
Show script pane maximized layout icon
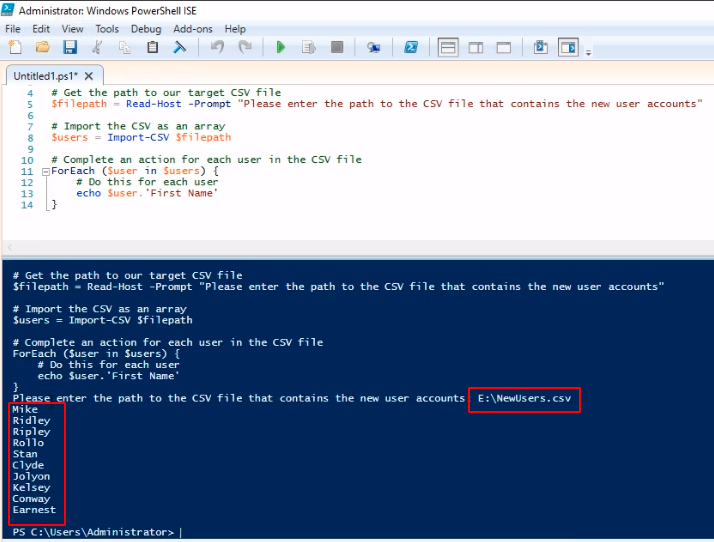[x=504, y=47]
